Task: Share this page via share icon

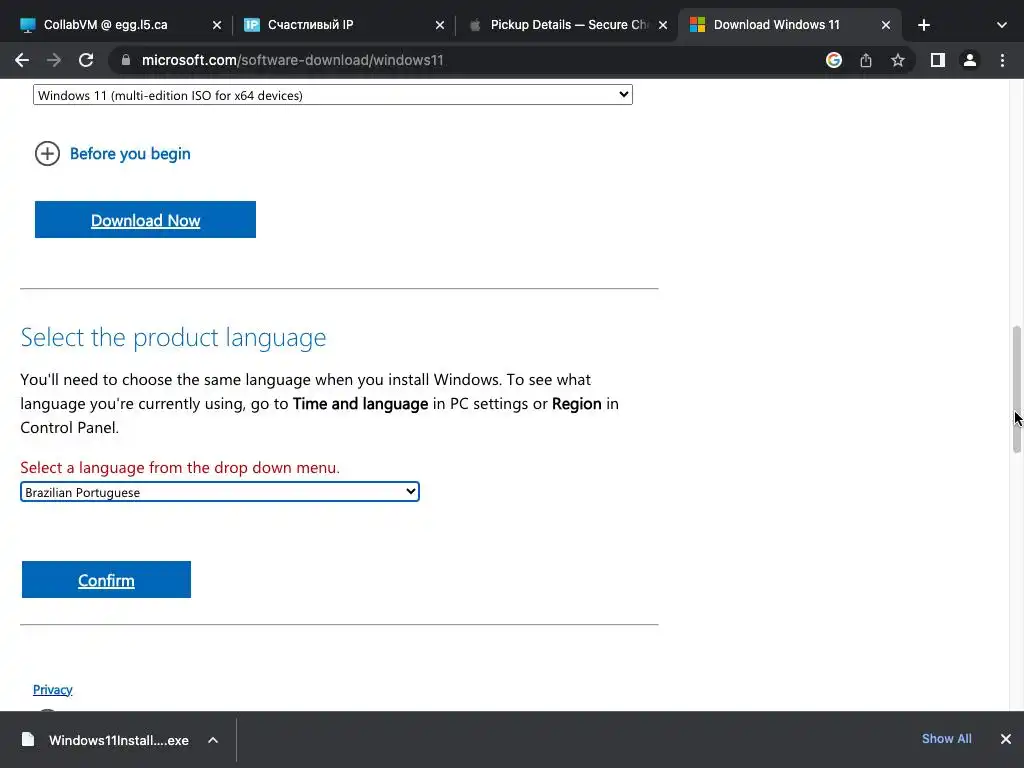Action: (866, 60)
